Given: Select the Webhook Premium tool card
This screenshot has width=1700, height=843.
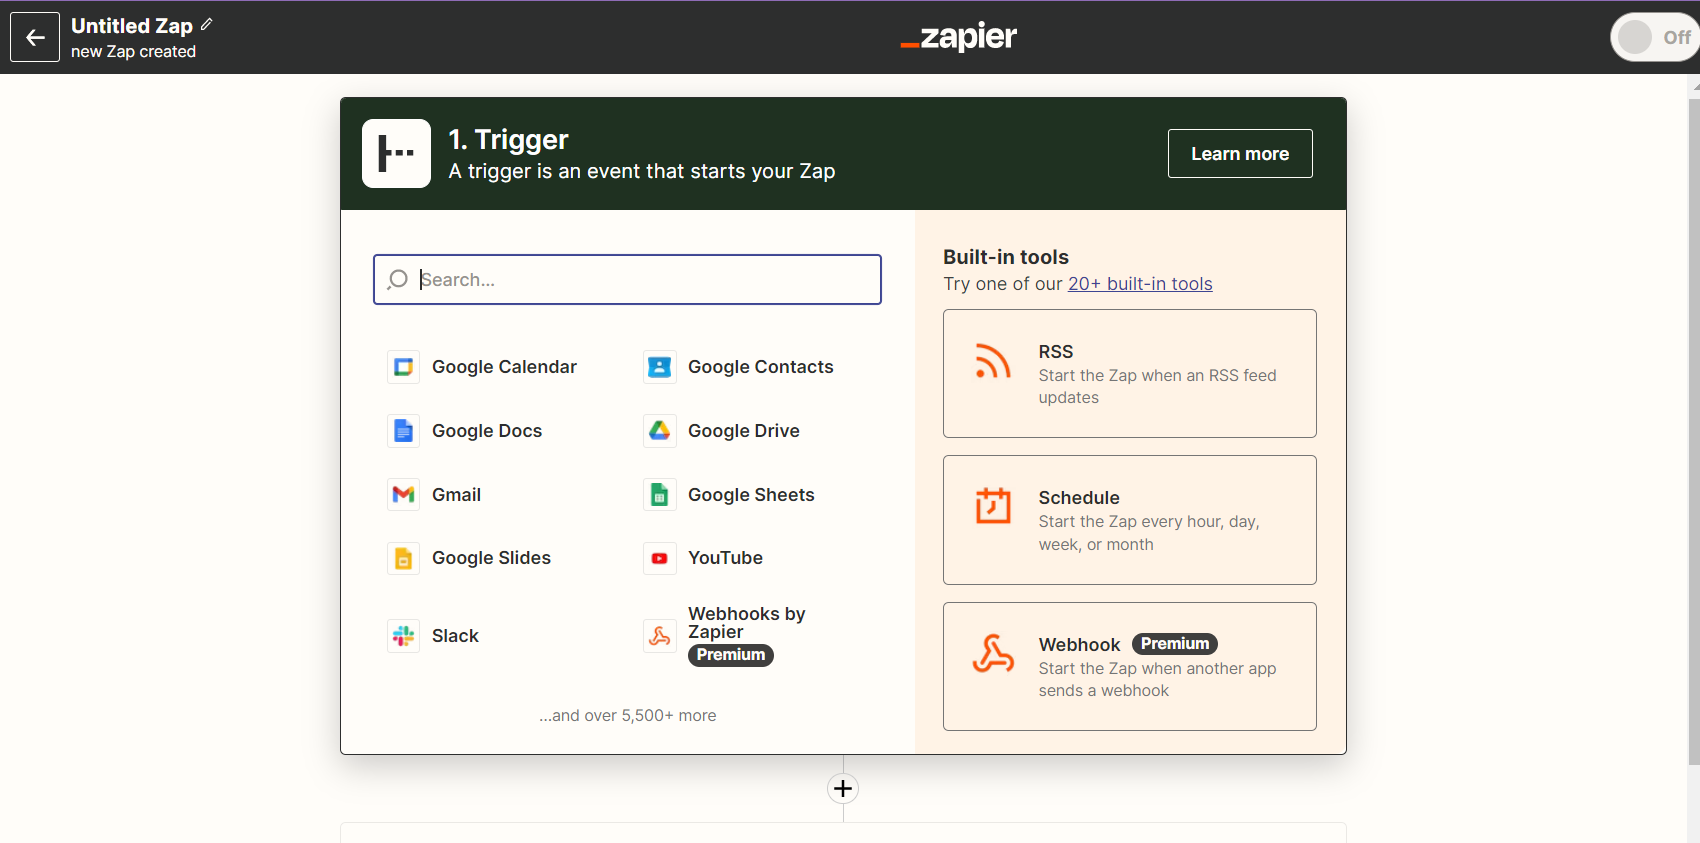Looking at the screenshot, I should [x=1129, y=666].
